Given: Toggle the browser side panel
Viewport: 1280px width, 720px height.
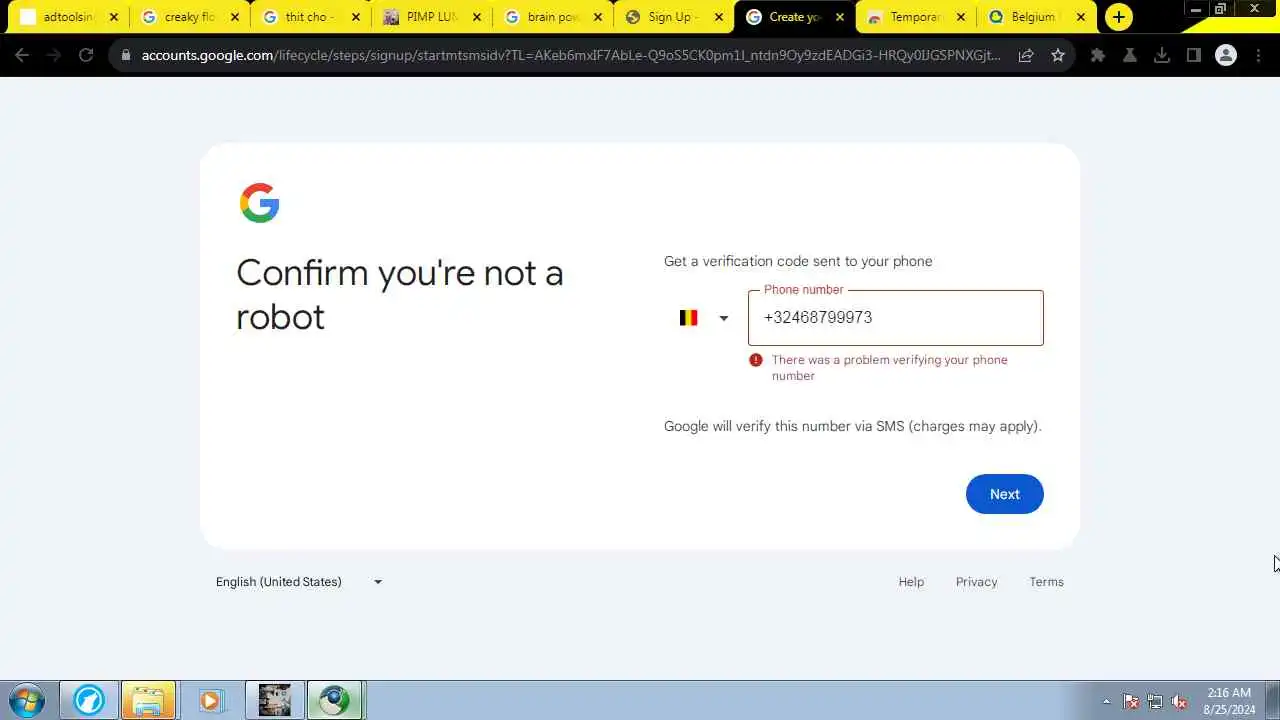Looking at the screenshot, I should 1193,56.
